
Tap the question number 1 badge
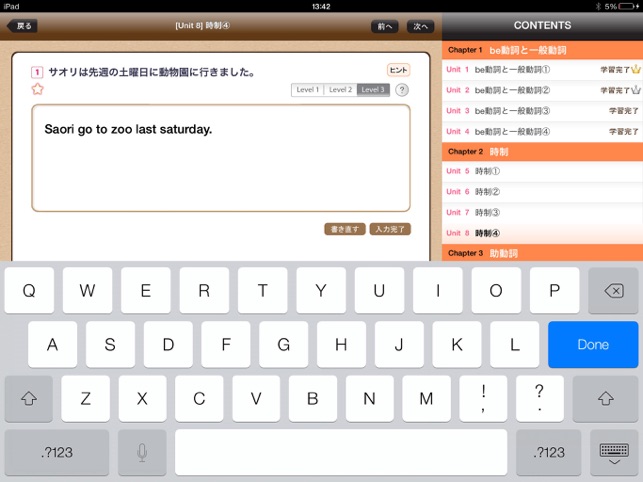click(37, 73)
